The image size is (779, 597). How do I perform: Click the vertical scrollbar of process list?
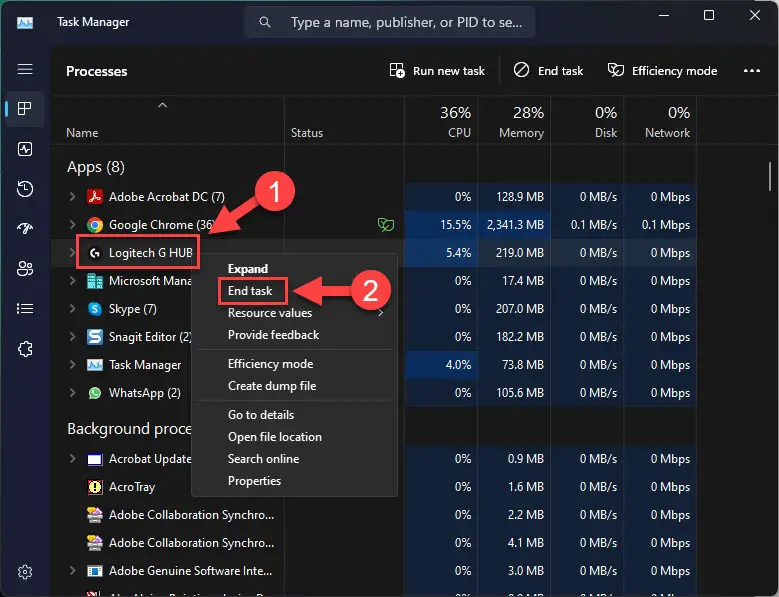(x=770, y=176)
